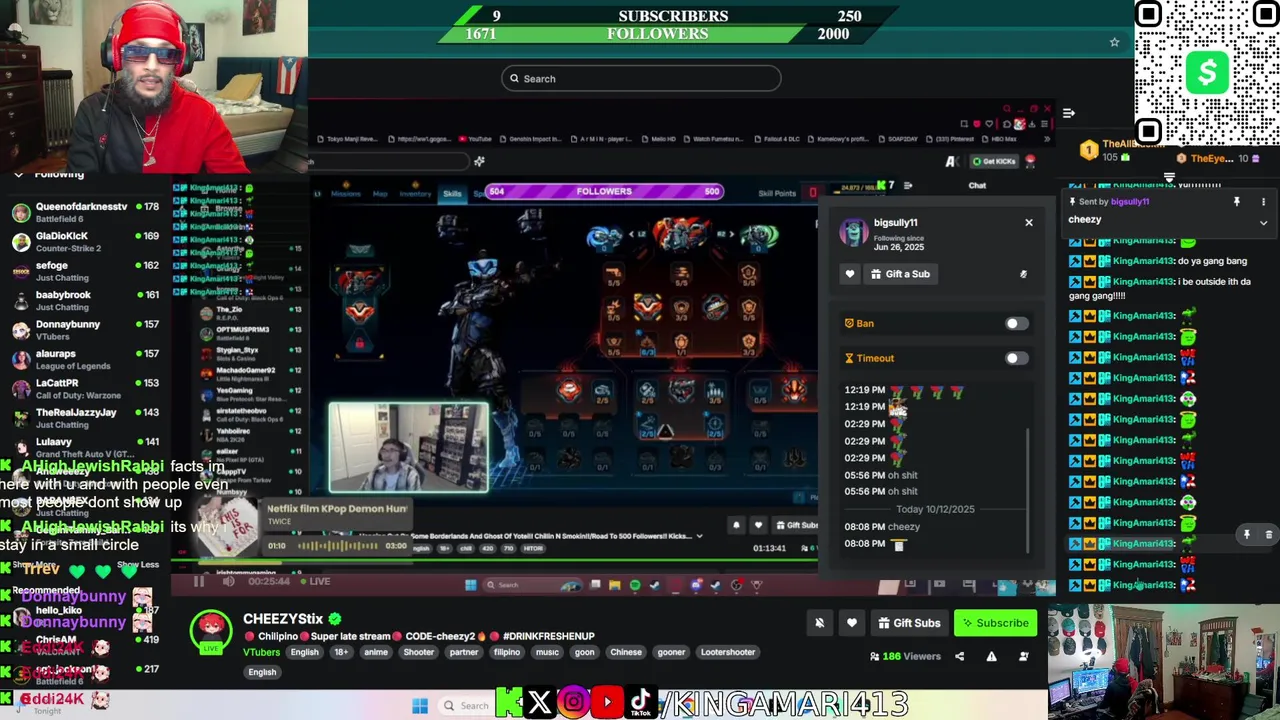Close the bigsully11 user card

tap(1028, 222)
